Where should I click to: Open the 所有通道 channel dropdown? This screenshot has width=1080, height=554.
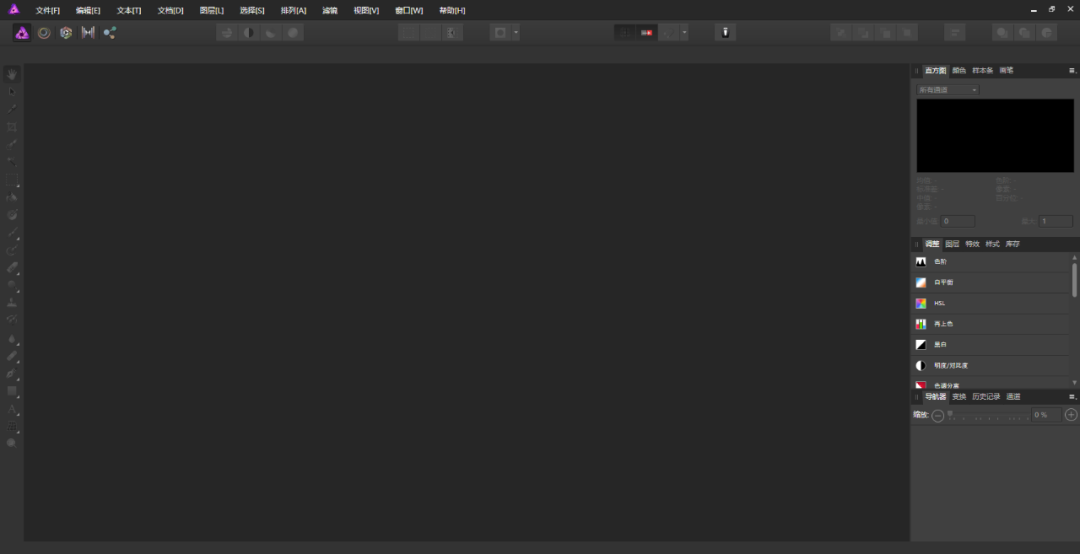pos(947,90)
